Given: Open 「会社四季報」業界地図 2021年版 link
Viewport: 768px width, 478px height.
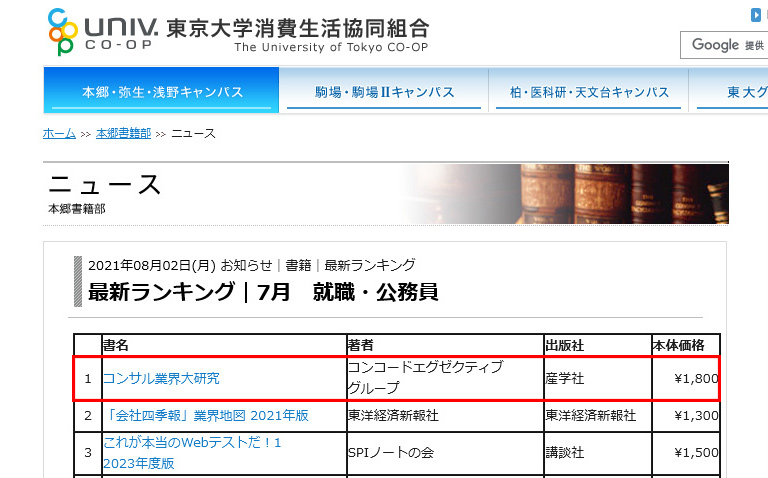Looking at the screenshot, I should (206, 416).
